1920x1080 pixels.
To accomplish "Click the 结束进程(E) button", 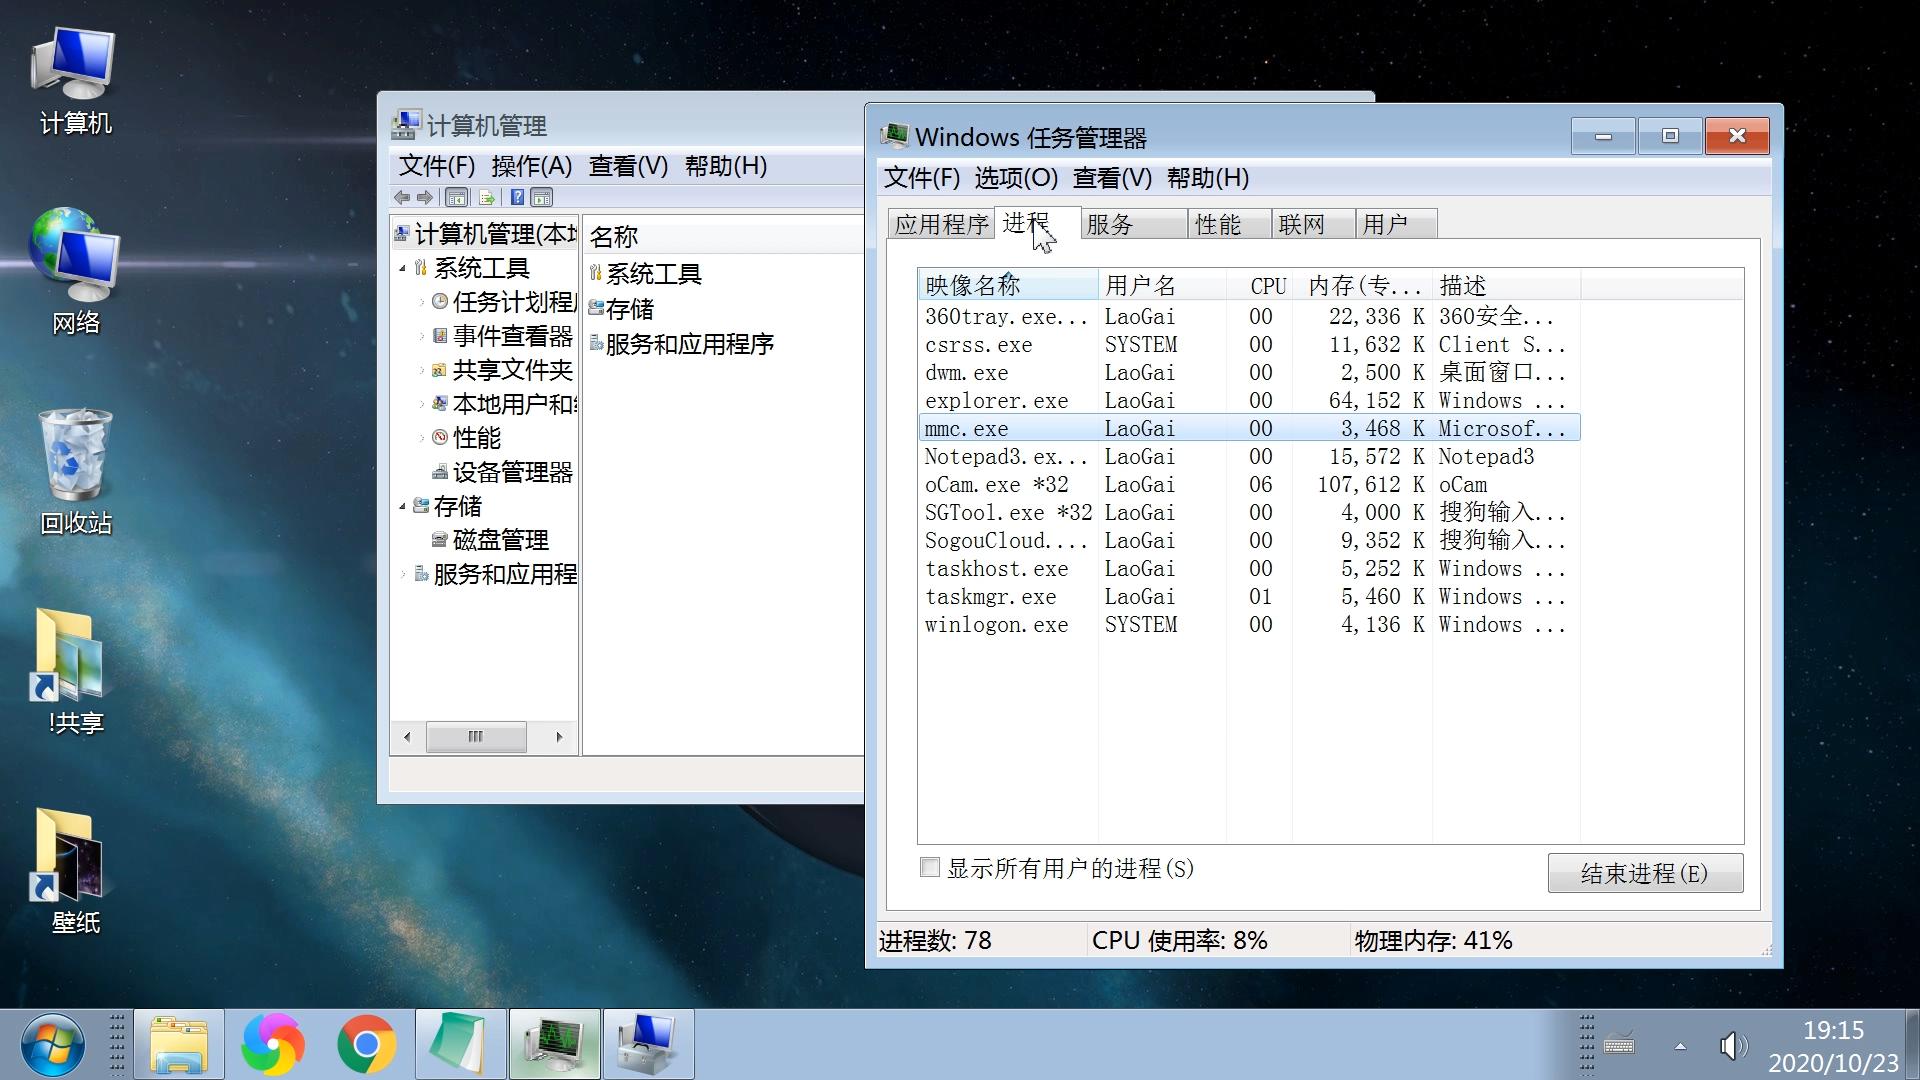I will pyautogui.click(x=1644, y=872).
